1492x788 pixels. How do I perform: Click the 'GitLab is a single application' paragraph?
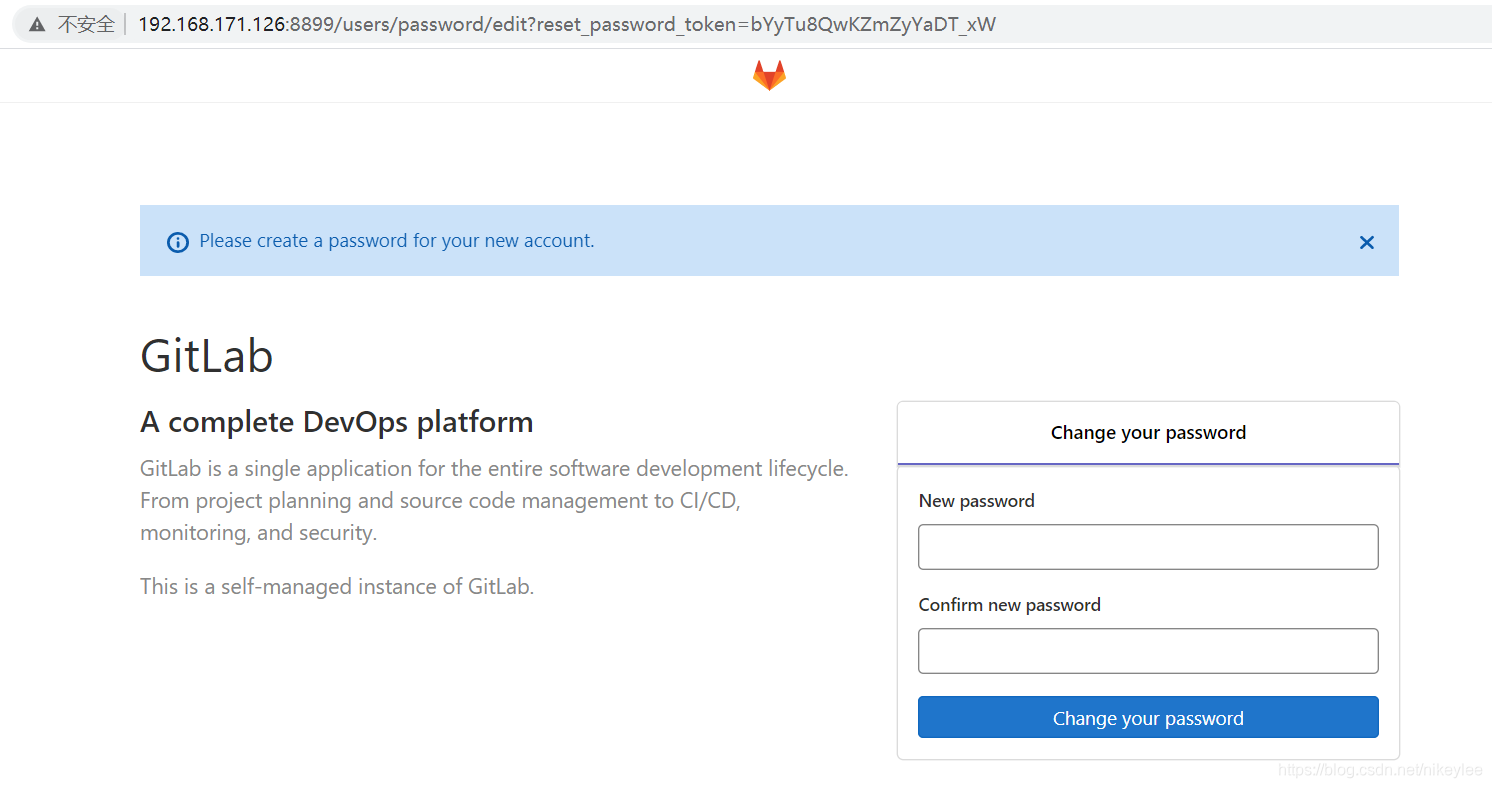494,501
